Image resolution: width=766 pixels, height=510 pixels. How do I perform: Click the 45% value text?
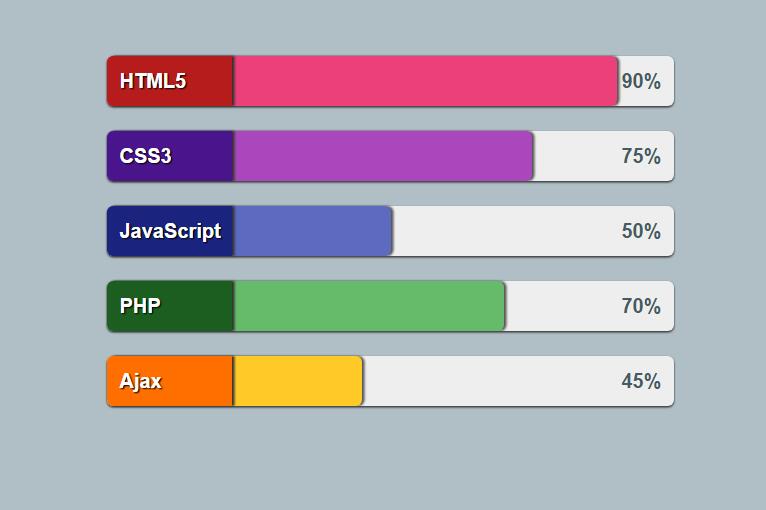point(641,381)
